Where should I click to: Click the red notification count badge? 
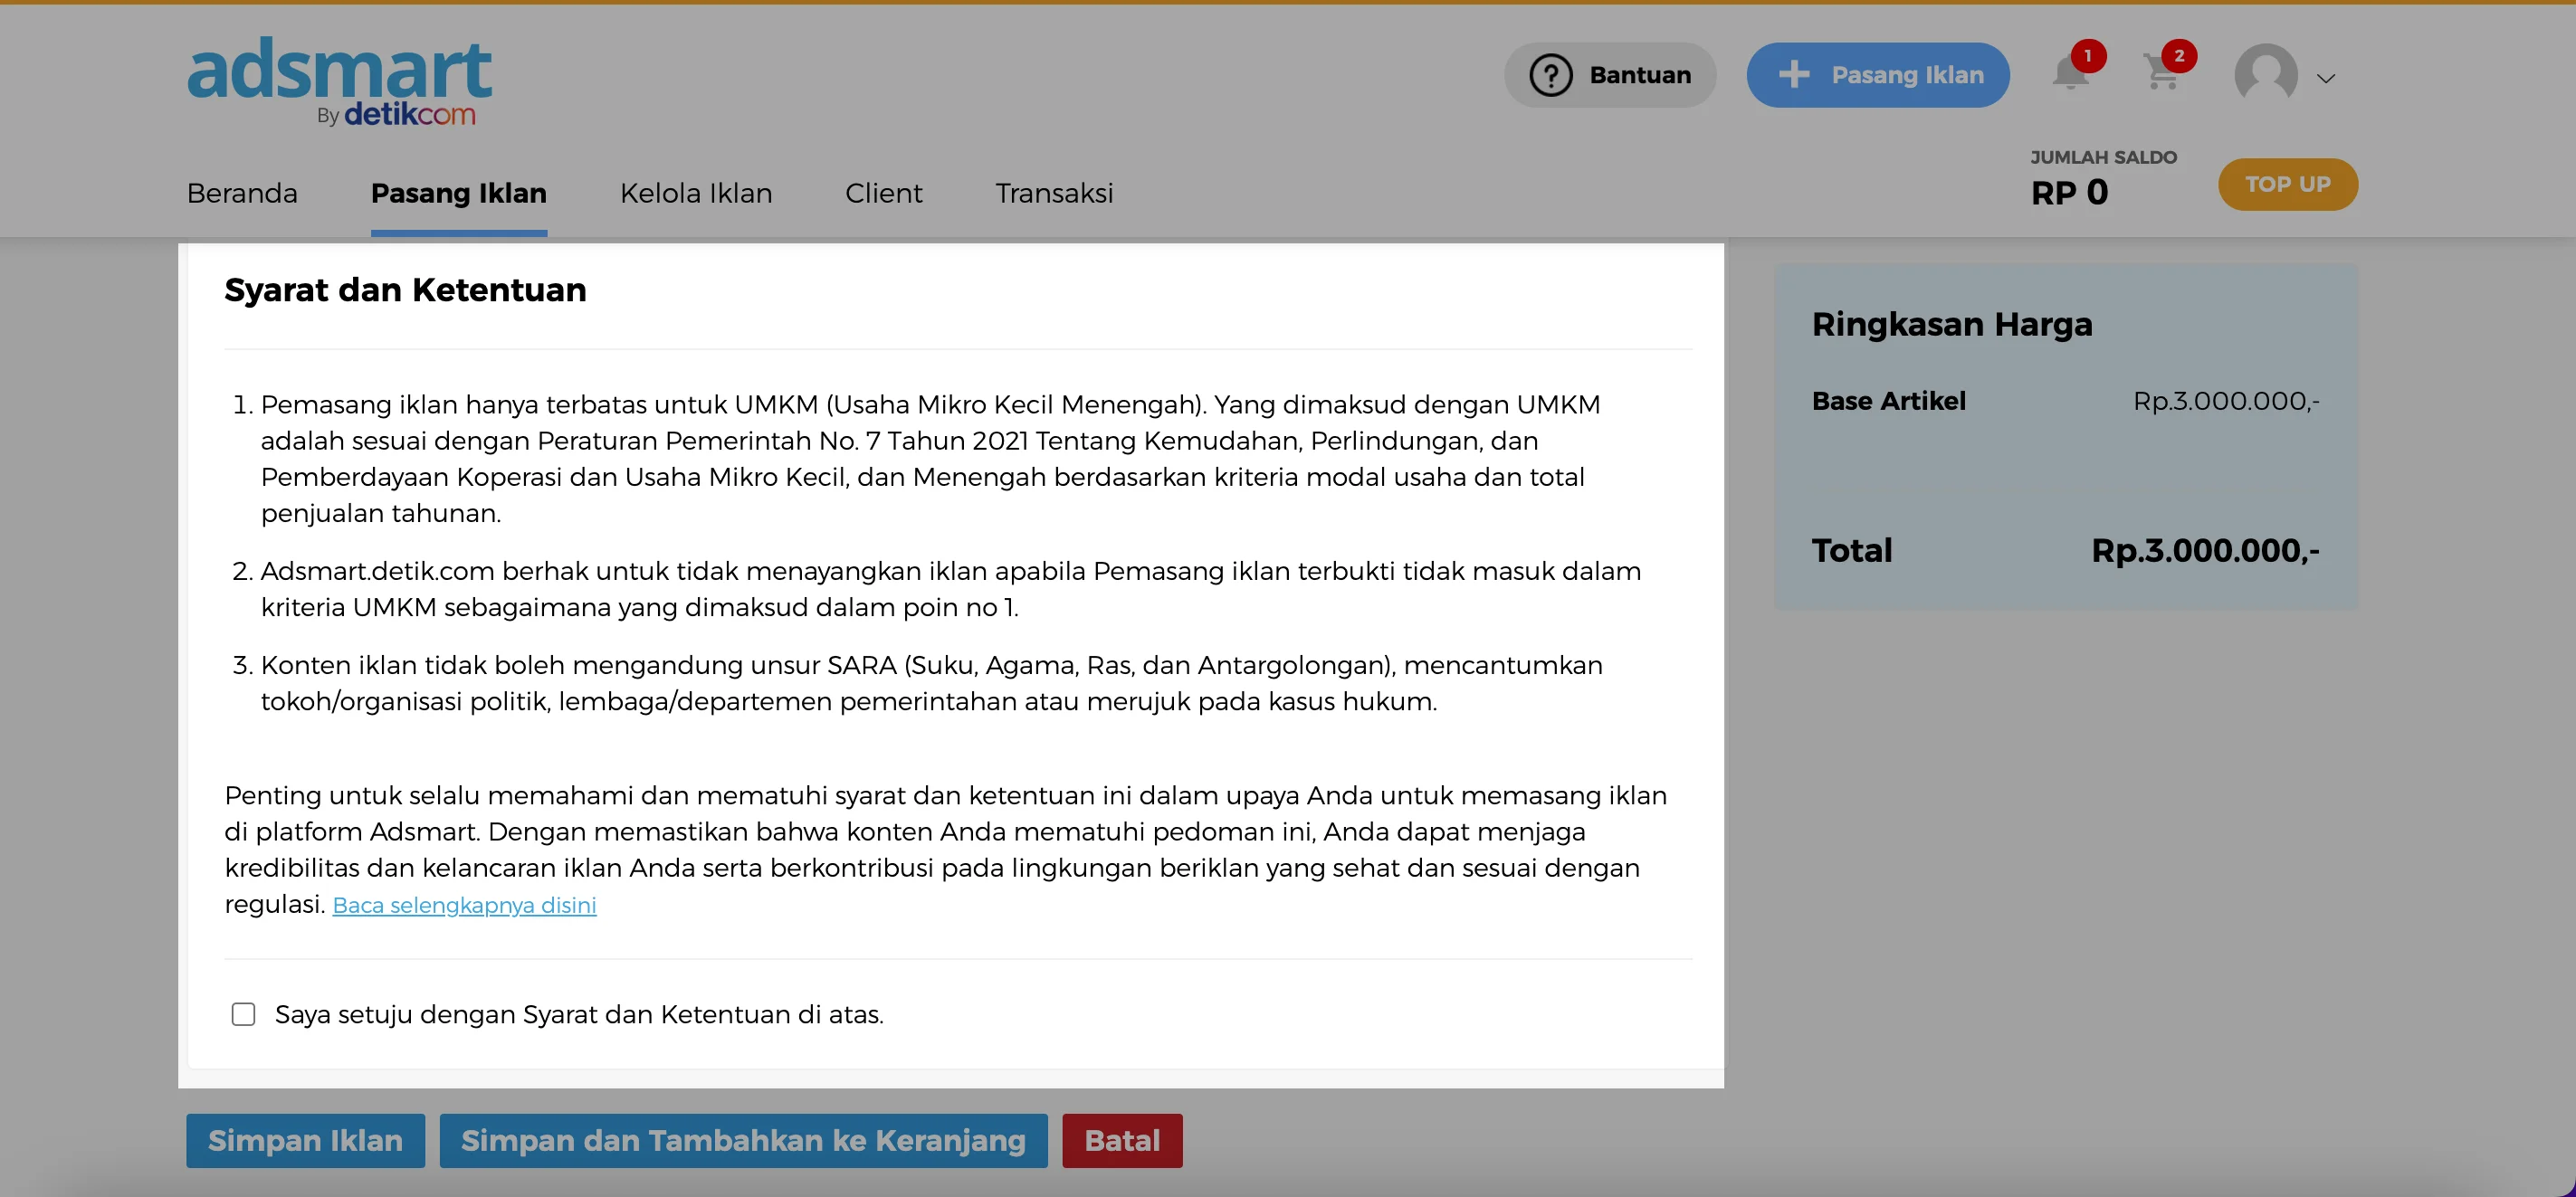point(2088,56)
